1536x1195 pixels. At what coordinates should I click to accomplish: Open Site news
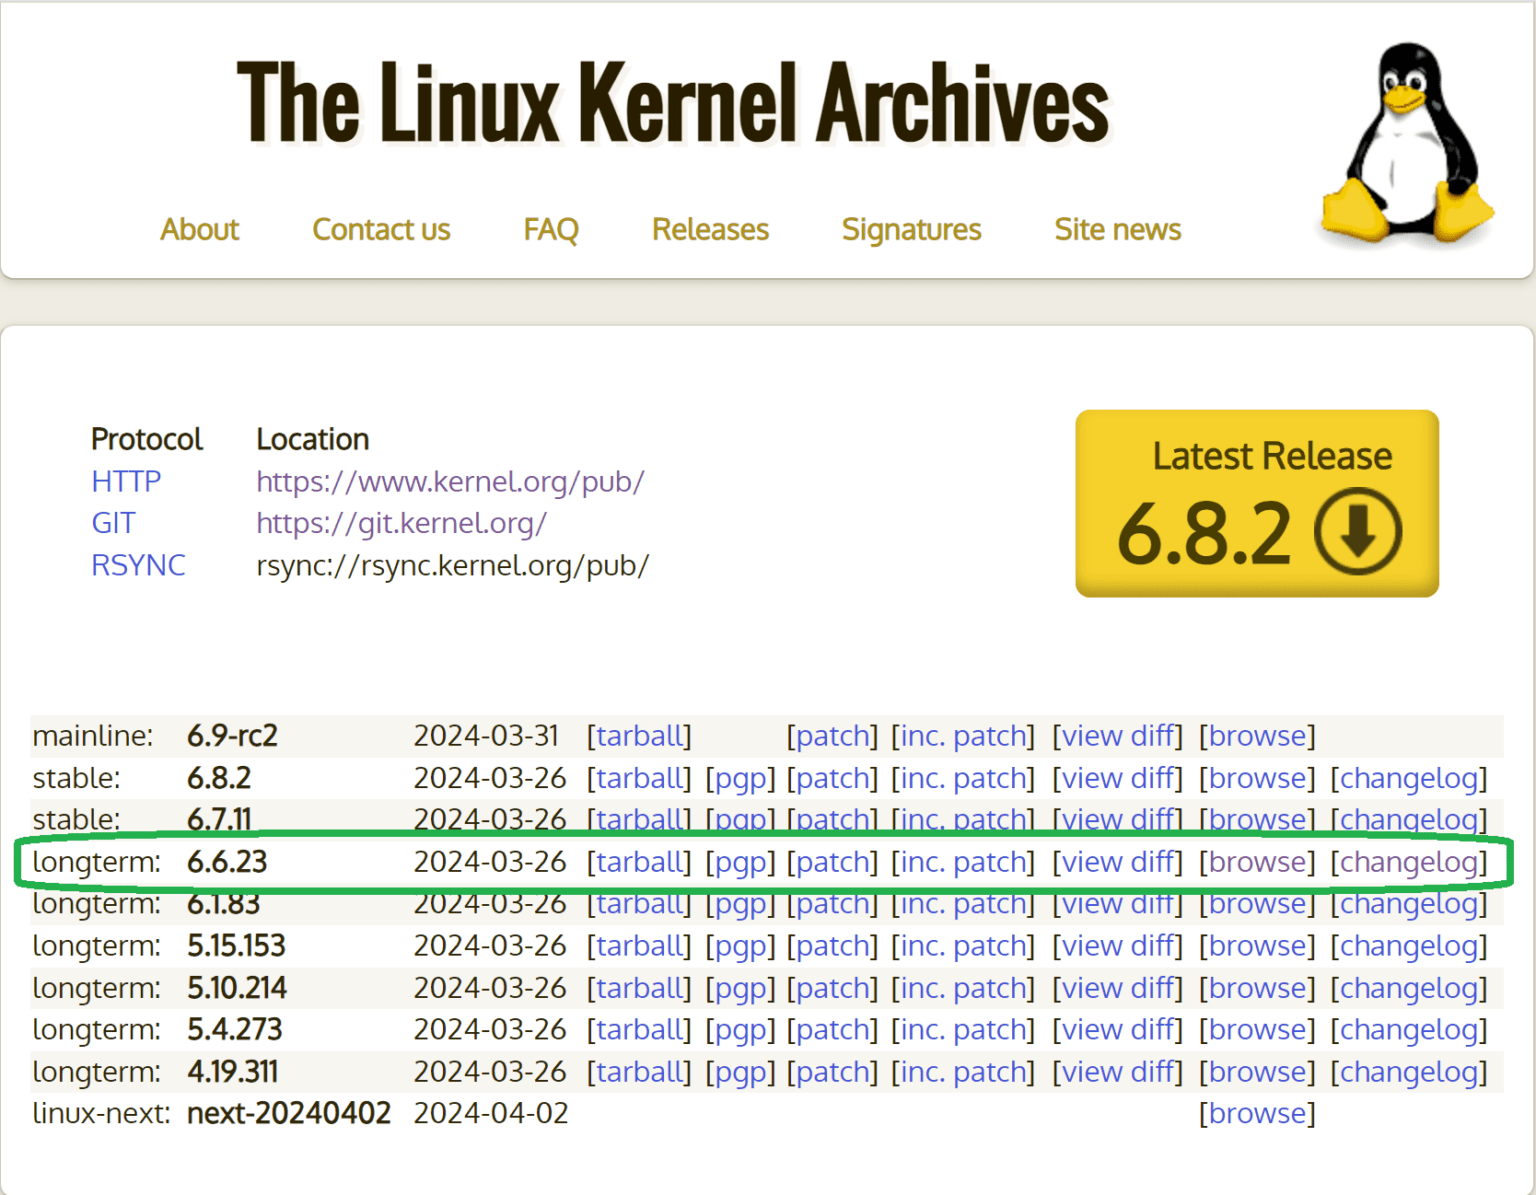[x=1117, y=229]
